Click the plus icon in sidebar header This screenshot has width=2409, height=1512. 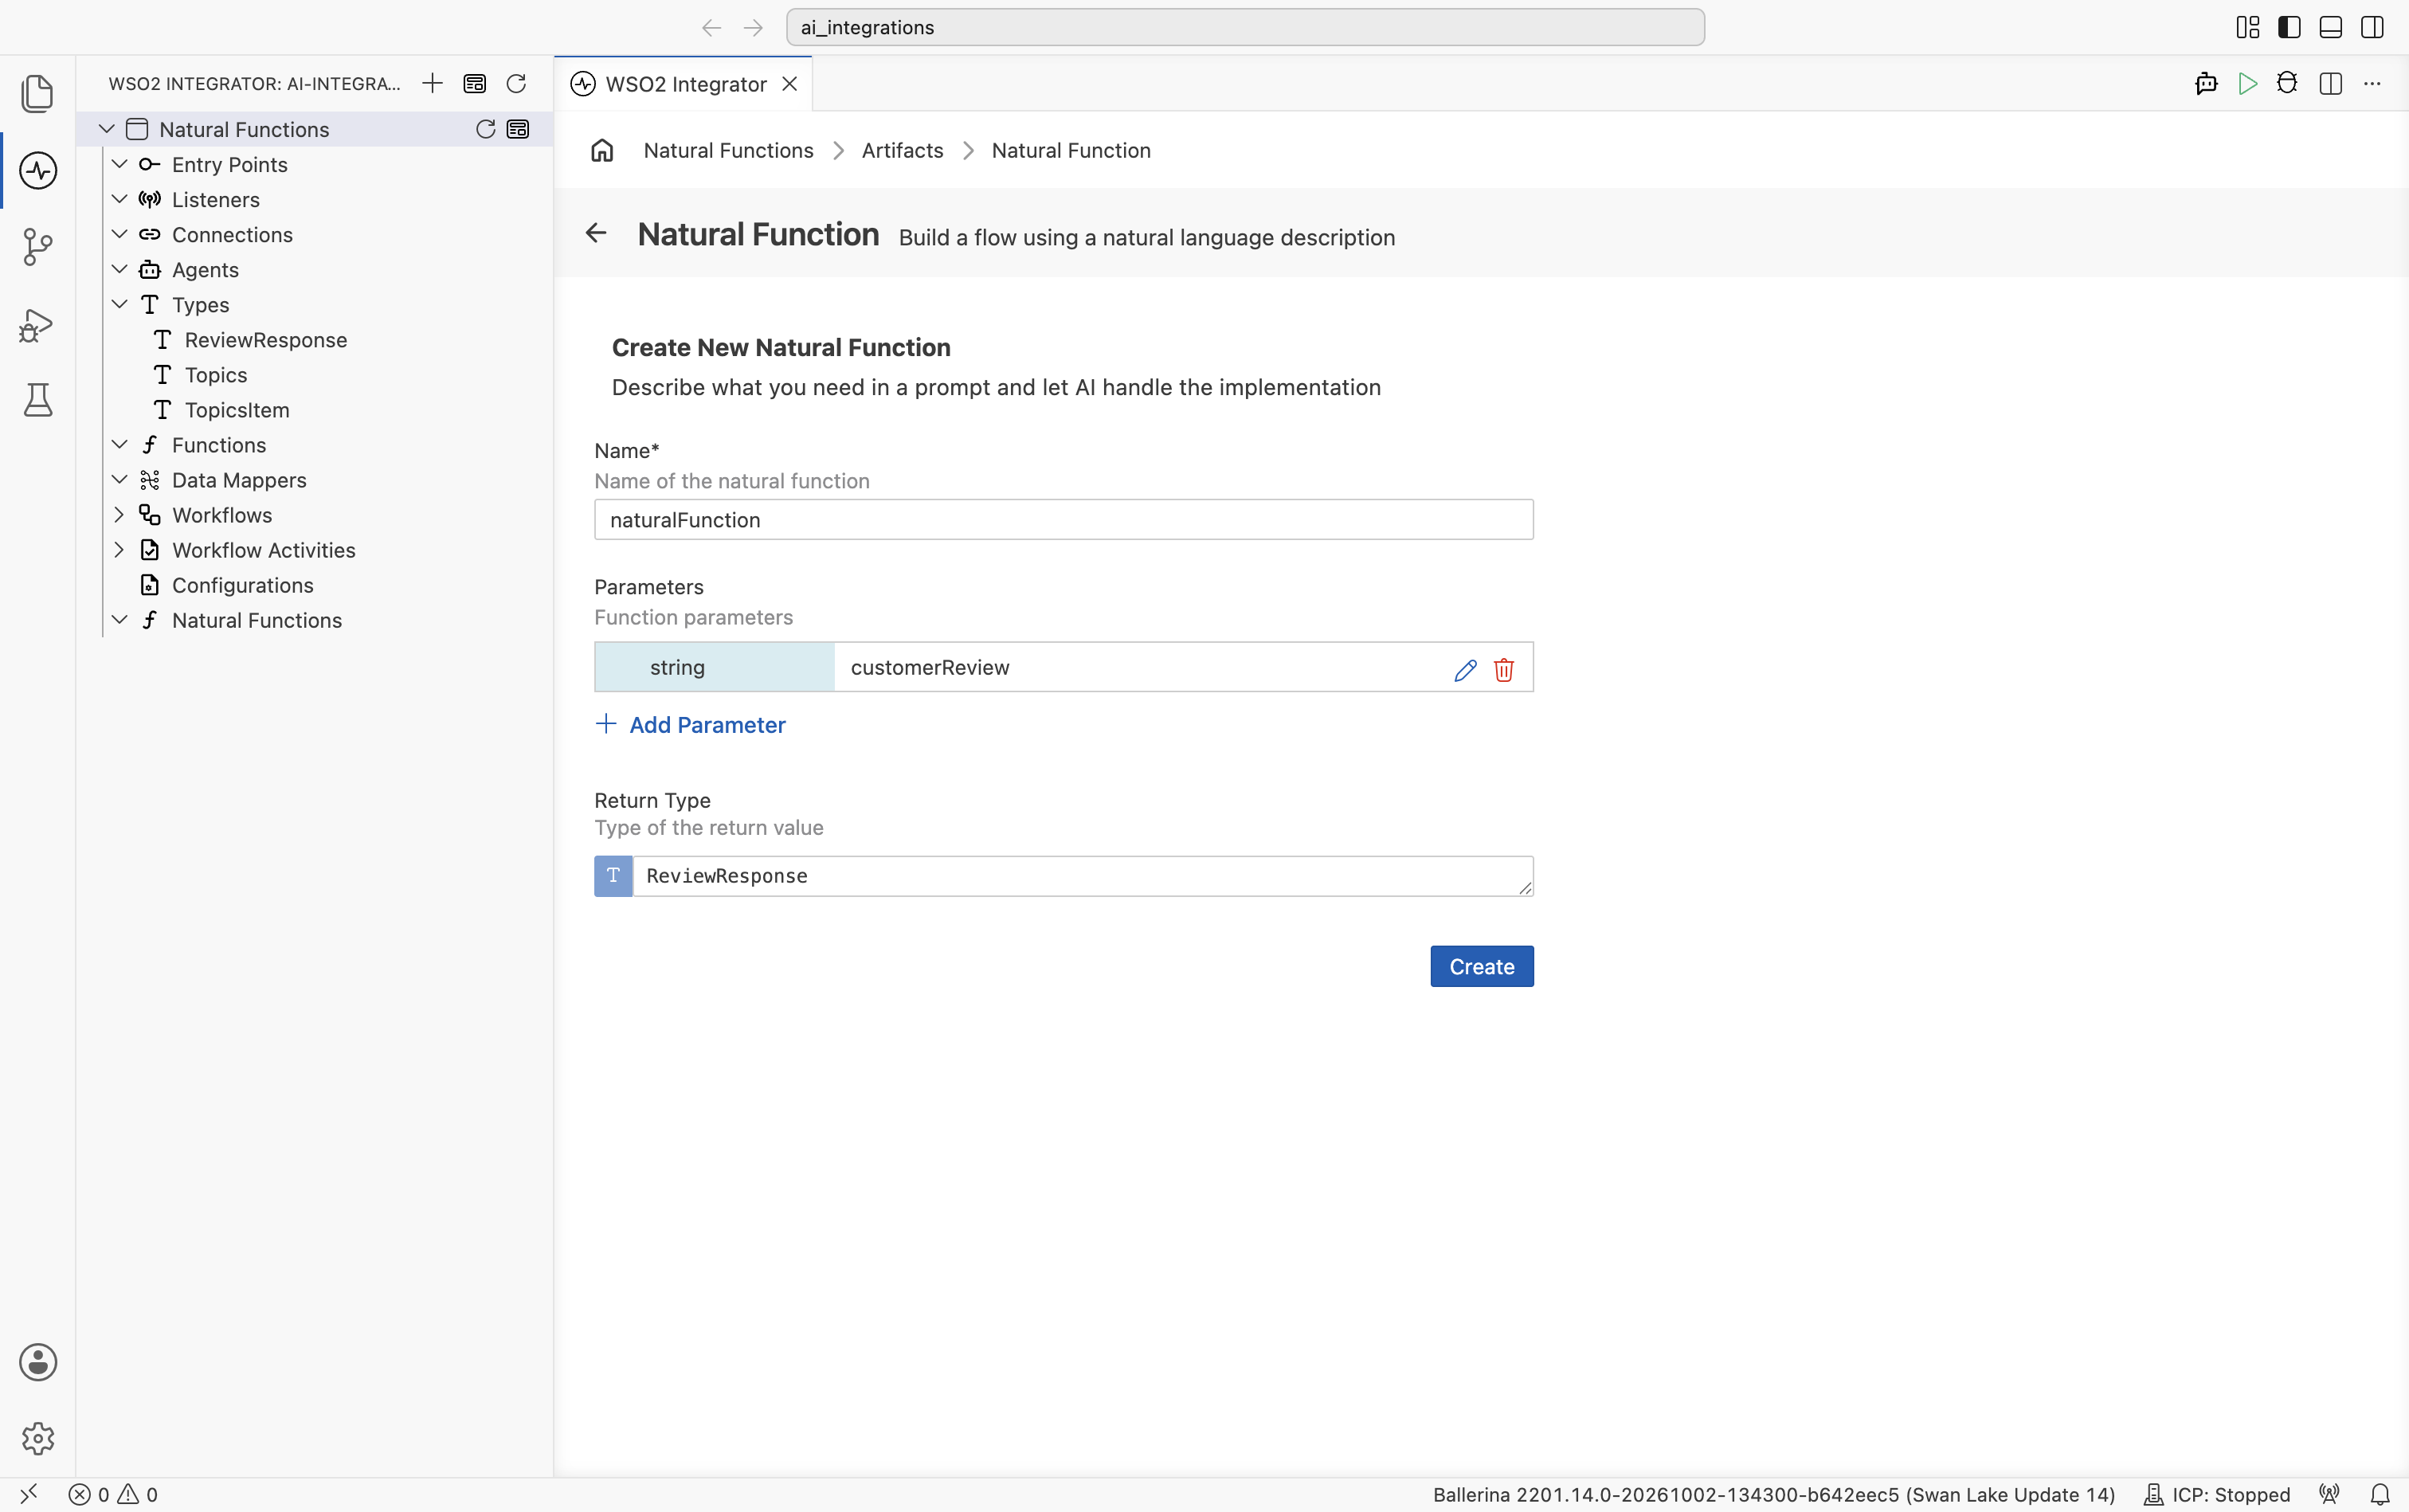[x=432, y=83]
